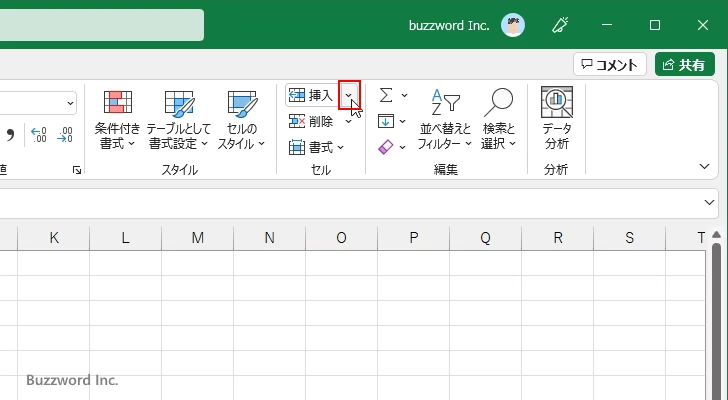This screenshot has height=400, width=728.
Task: Expand the AutoSum dropdown arrow
Action: tap(404, 95)
